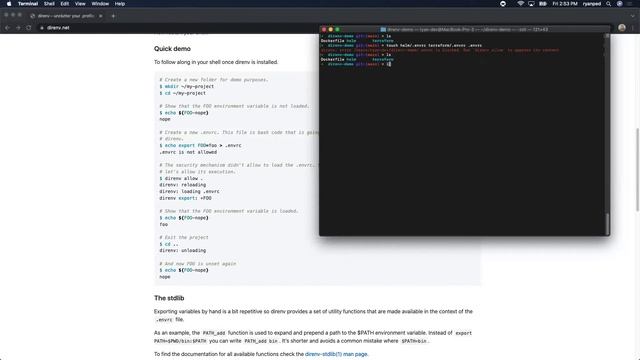The width and height of the screenshot is (640, 360).
Task: Click the 'direnv allow .' code line
Action: point(181,178)
